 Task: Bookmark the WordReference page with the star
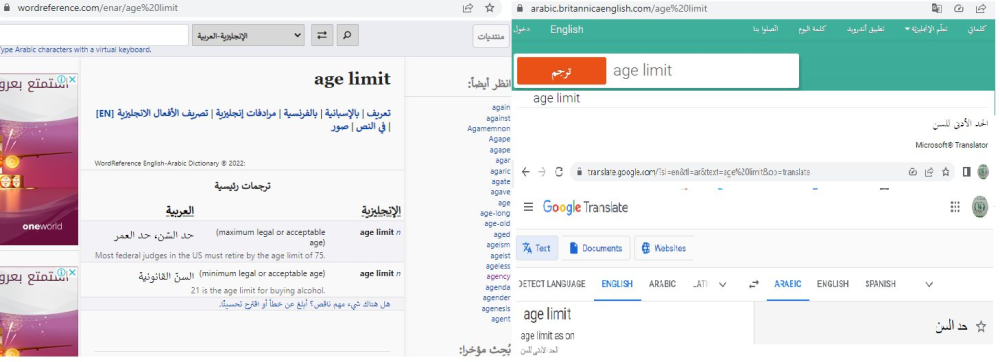click(x=490, y=8)
